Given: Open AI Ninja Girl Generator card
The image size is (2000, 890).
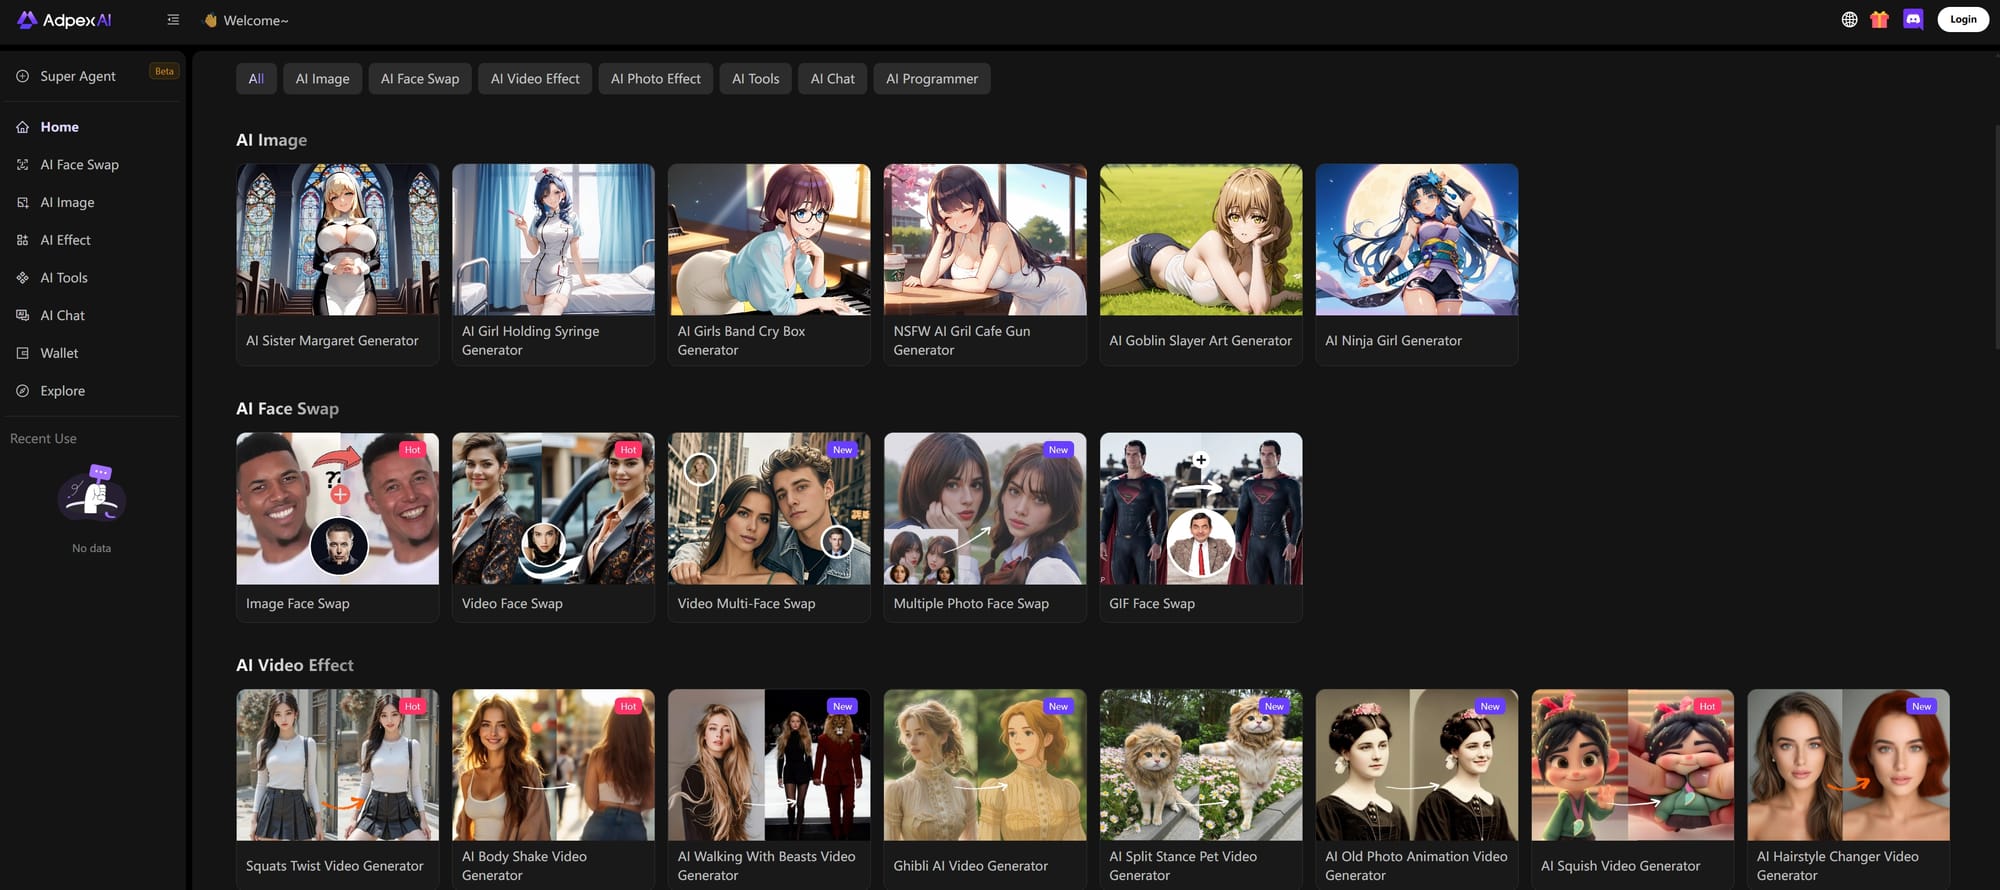Looking at the screenshot, I should point(1417,264).
